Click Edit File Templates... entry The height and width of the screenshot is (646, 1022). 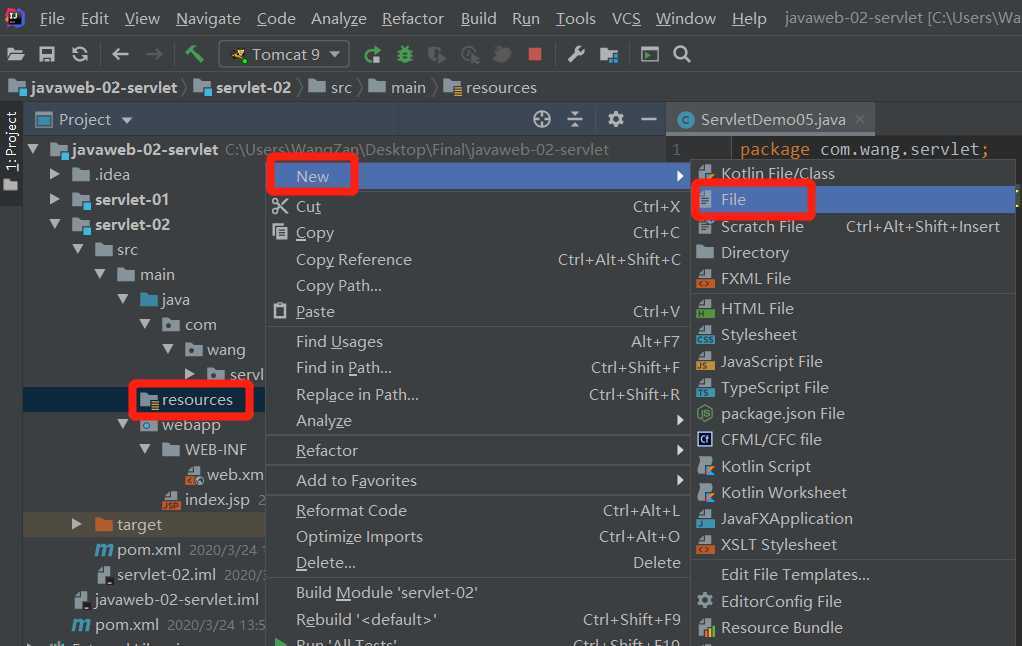tap(854, 574)
